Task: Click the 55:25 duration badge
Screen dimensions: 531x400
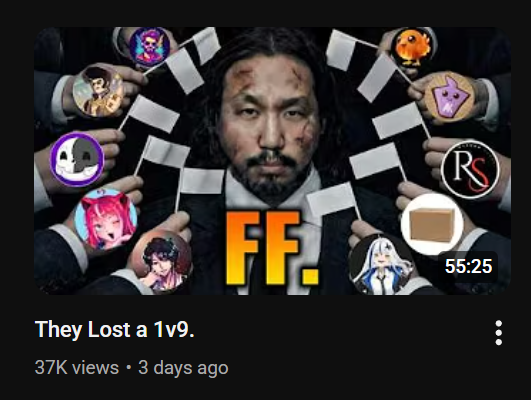Action: (x=468, y=266)
